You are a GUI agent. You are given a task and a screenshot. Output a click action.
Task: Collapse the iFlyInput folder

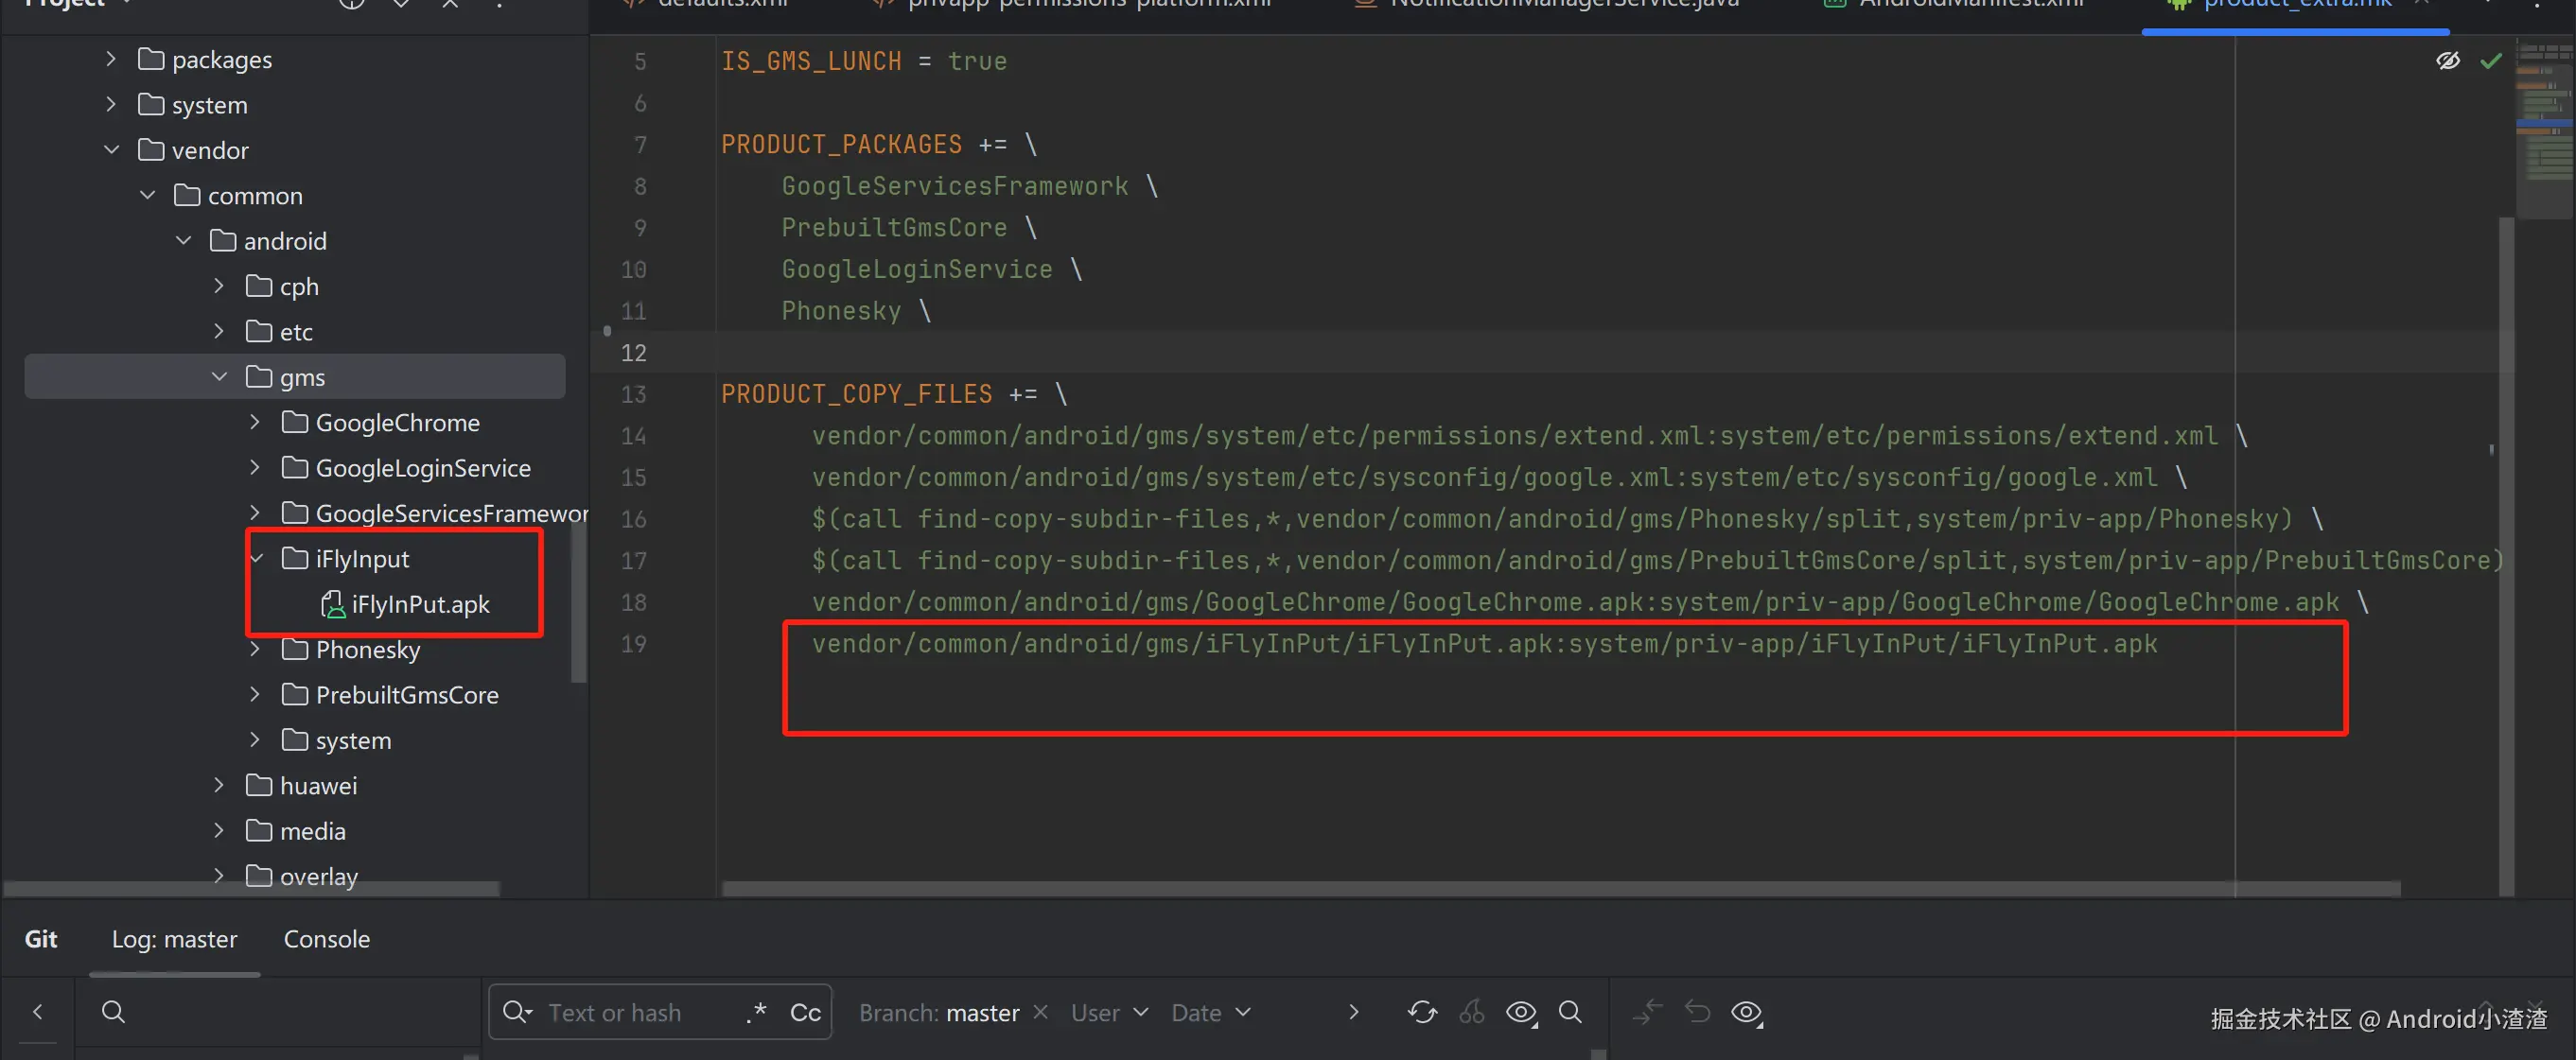pos(256,558)
